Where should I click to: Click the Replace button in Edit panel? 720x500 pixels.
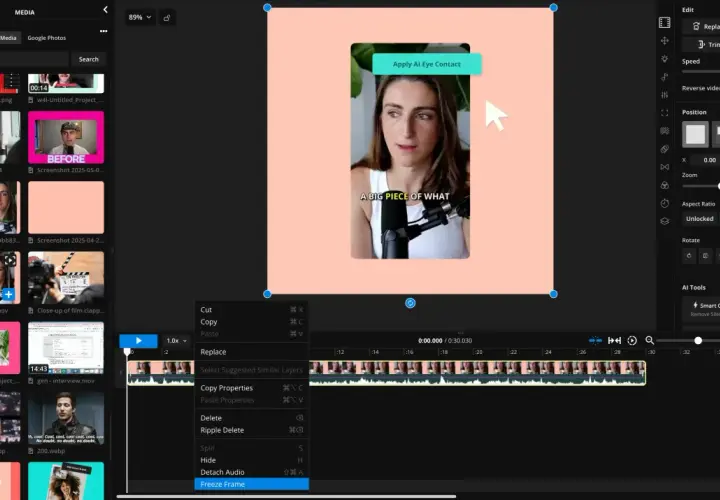click(x=701, y=26)
